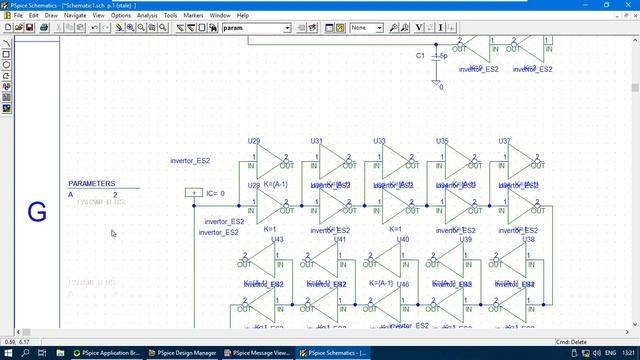Viewport: 640px width, 360px height.
Task: Open Setup Analysis dialog
Action: 329,28
